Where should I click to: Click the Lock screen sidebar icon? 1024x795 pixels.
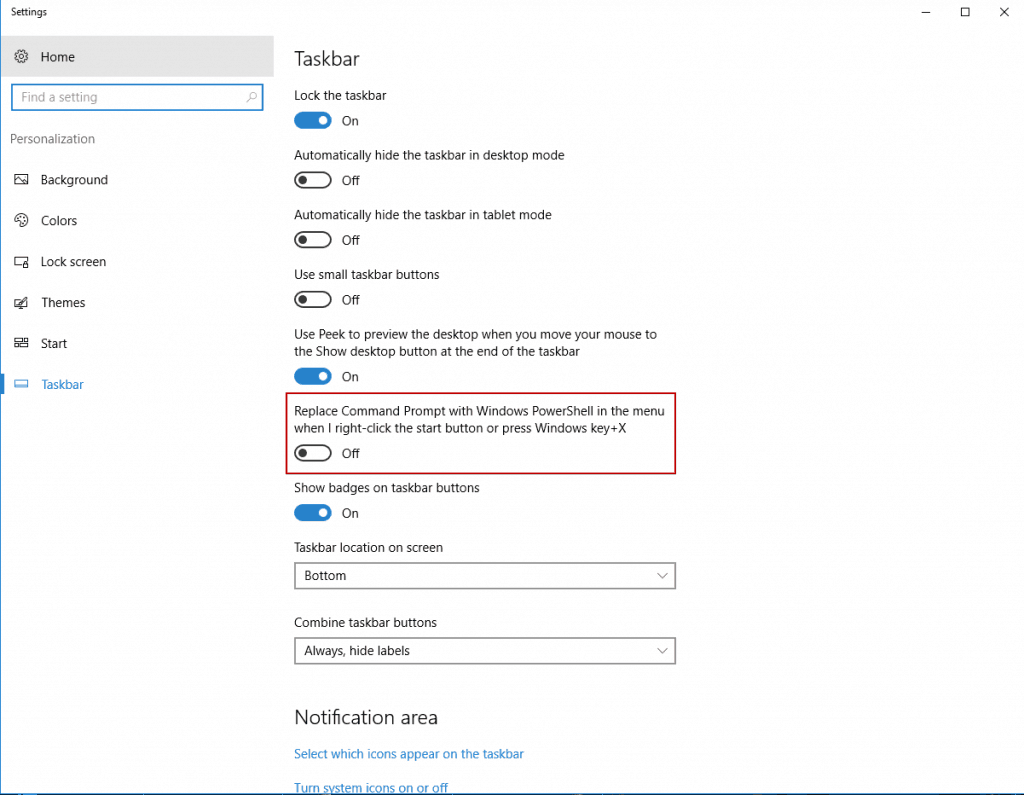[x=22, y=261]
